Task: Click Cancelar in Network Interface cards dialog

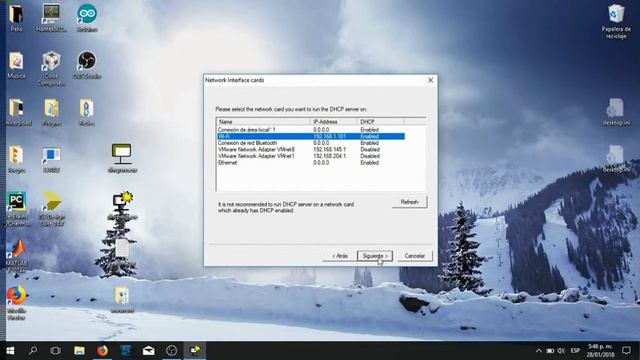Action: [x=415, y=256]
